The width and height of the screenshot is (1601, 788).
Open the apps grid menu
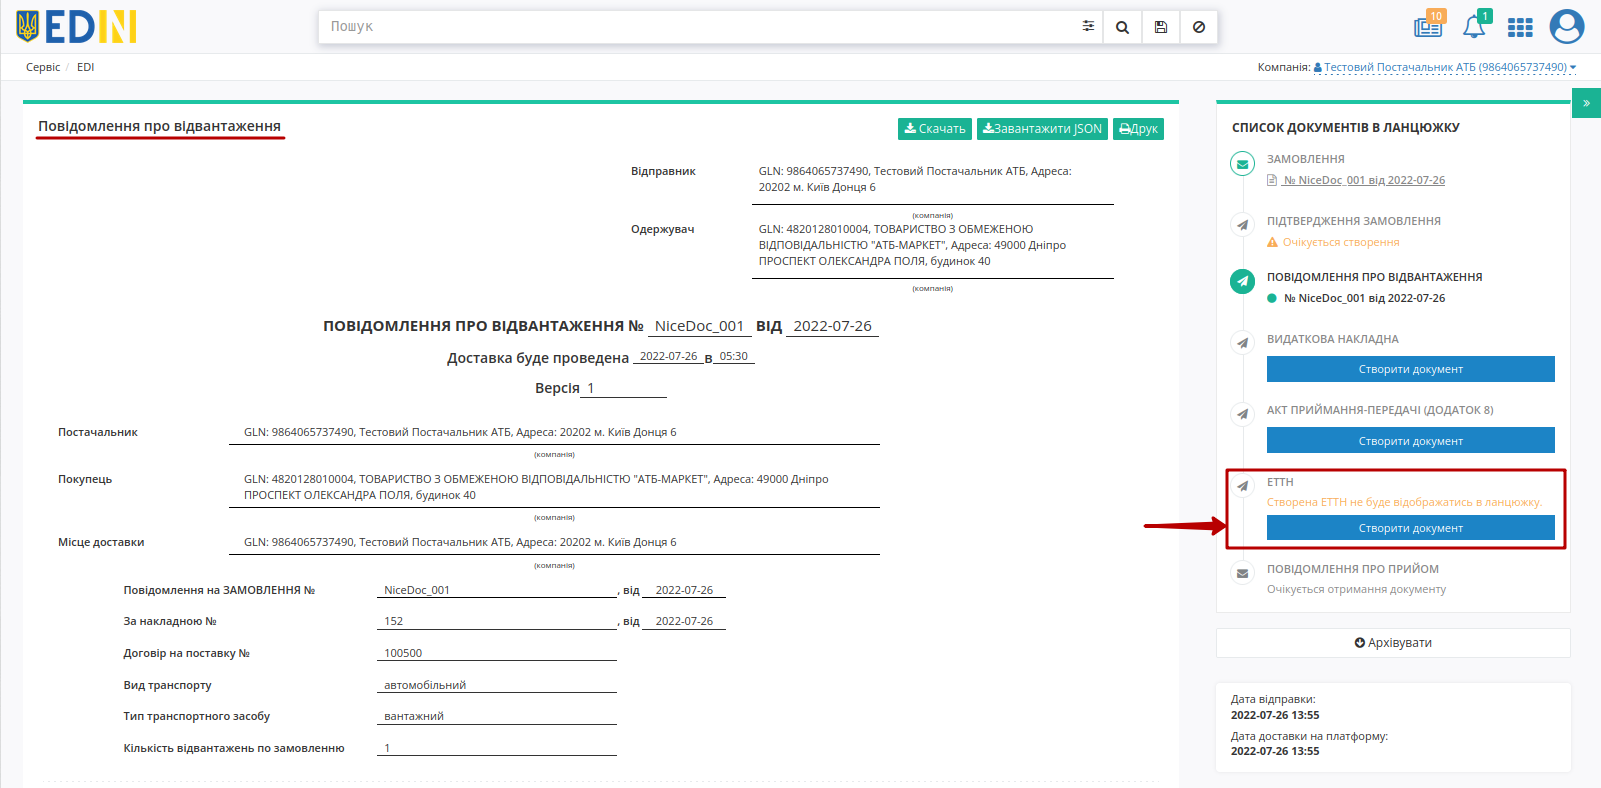pos(1520,27)
